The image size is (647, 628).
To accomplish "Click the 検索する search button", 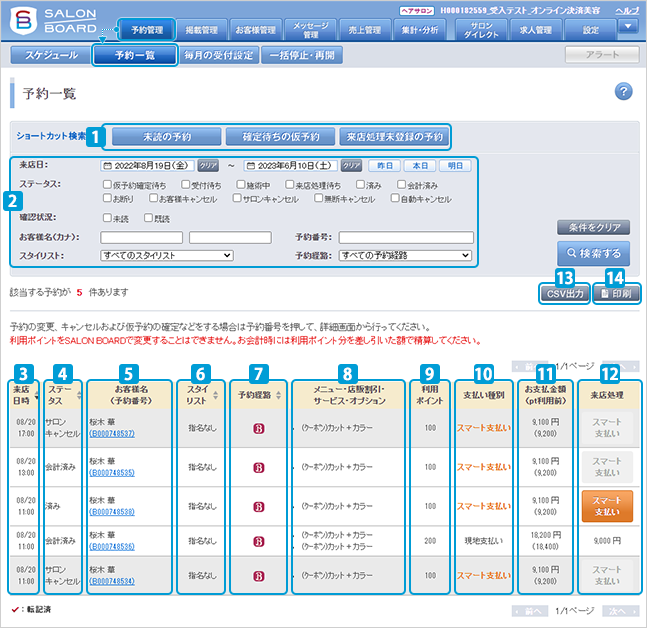I will click(594, 253).
